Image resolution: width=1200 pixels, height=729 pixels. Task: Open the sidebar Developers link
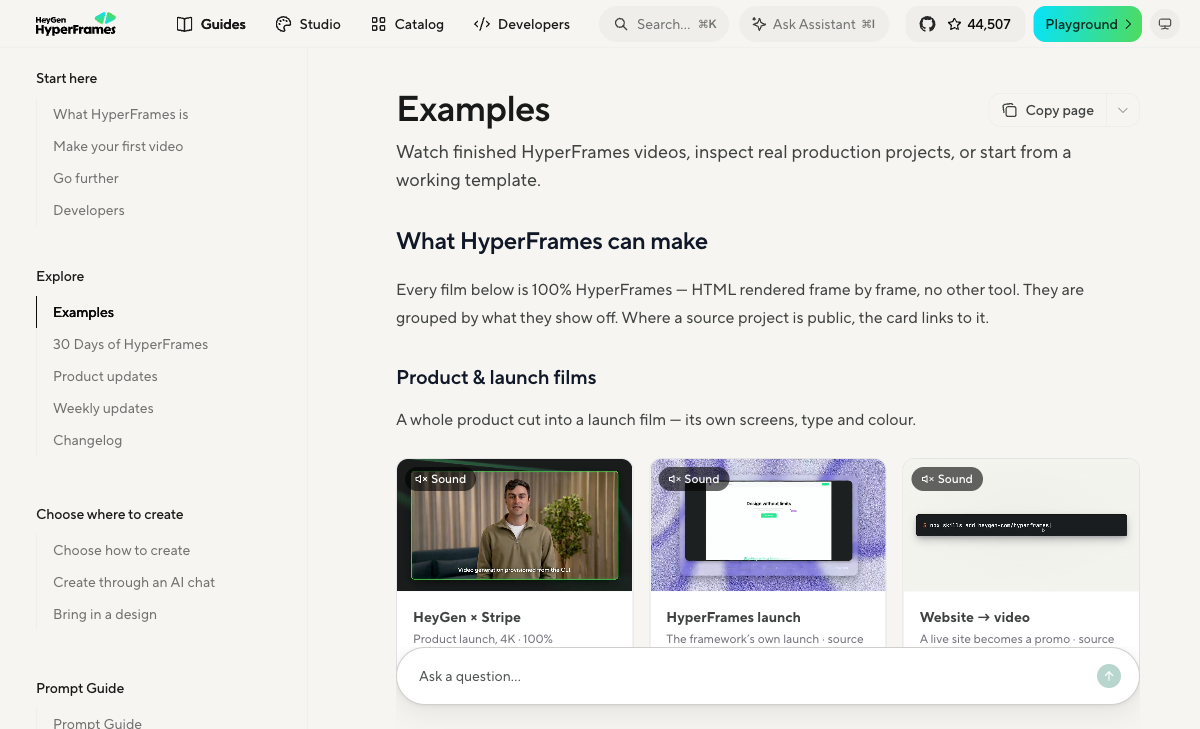[89, 210]
